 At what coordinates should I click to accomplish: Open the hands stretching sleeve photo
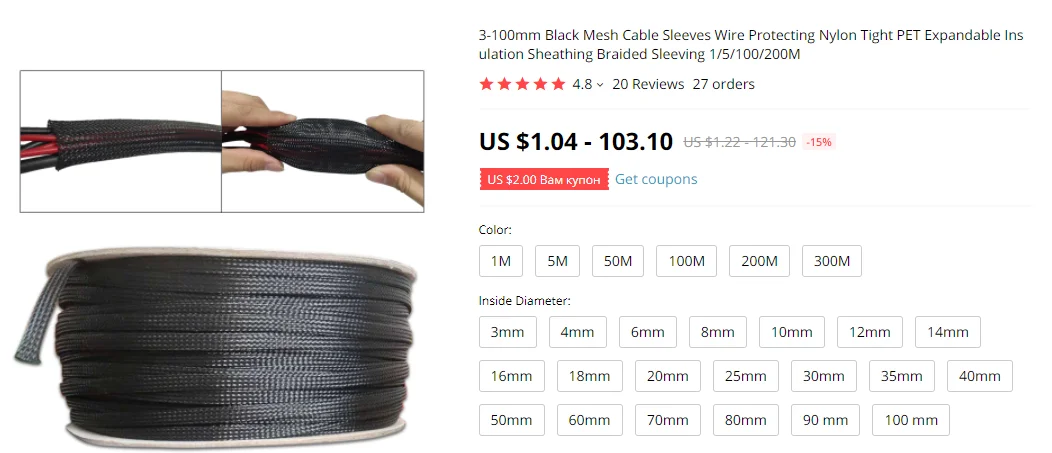323,142
